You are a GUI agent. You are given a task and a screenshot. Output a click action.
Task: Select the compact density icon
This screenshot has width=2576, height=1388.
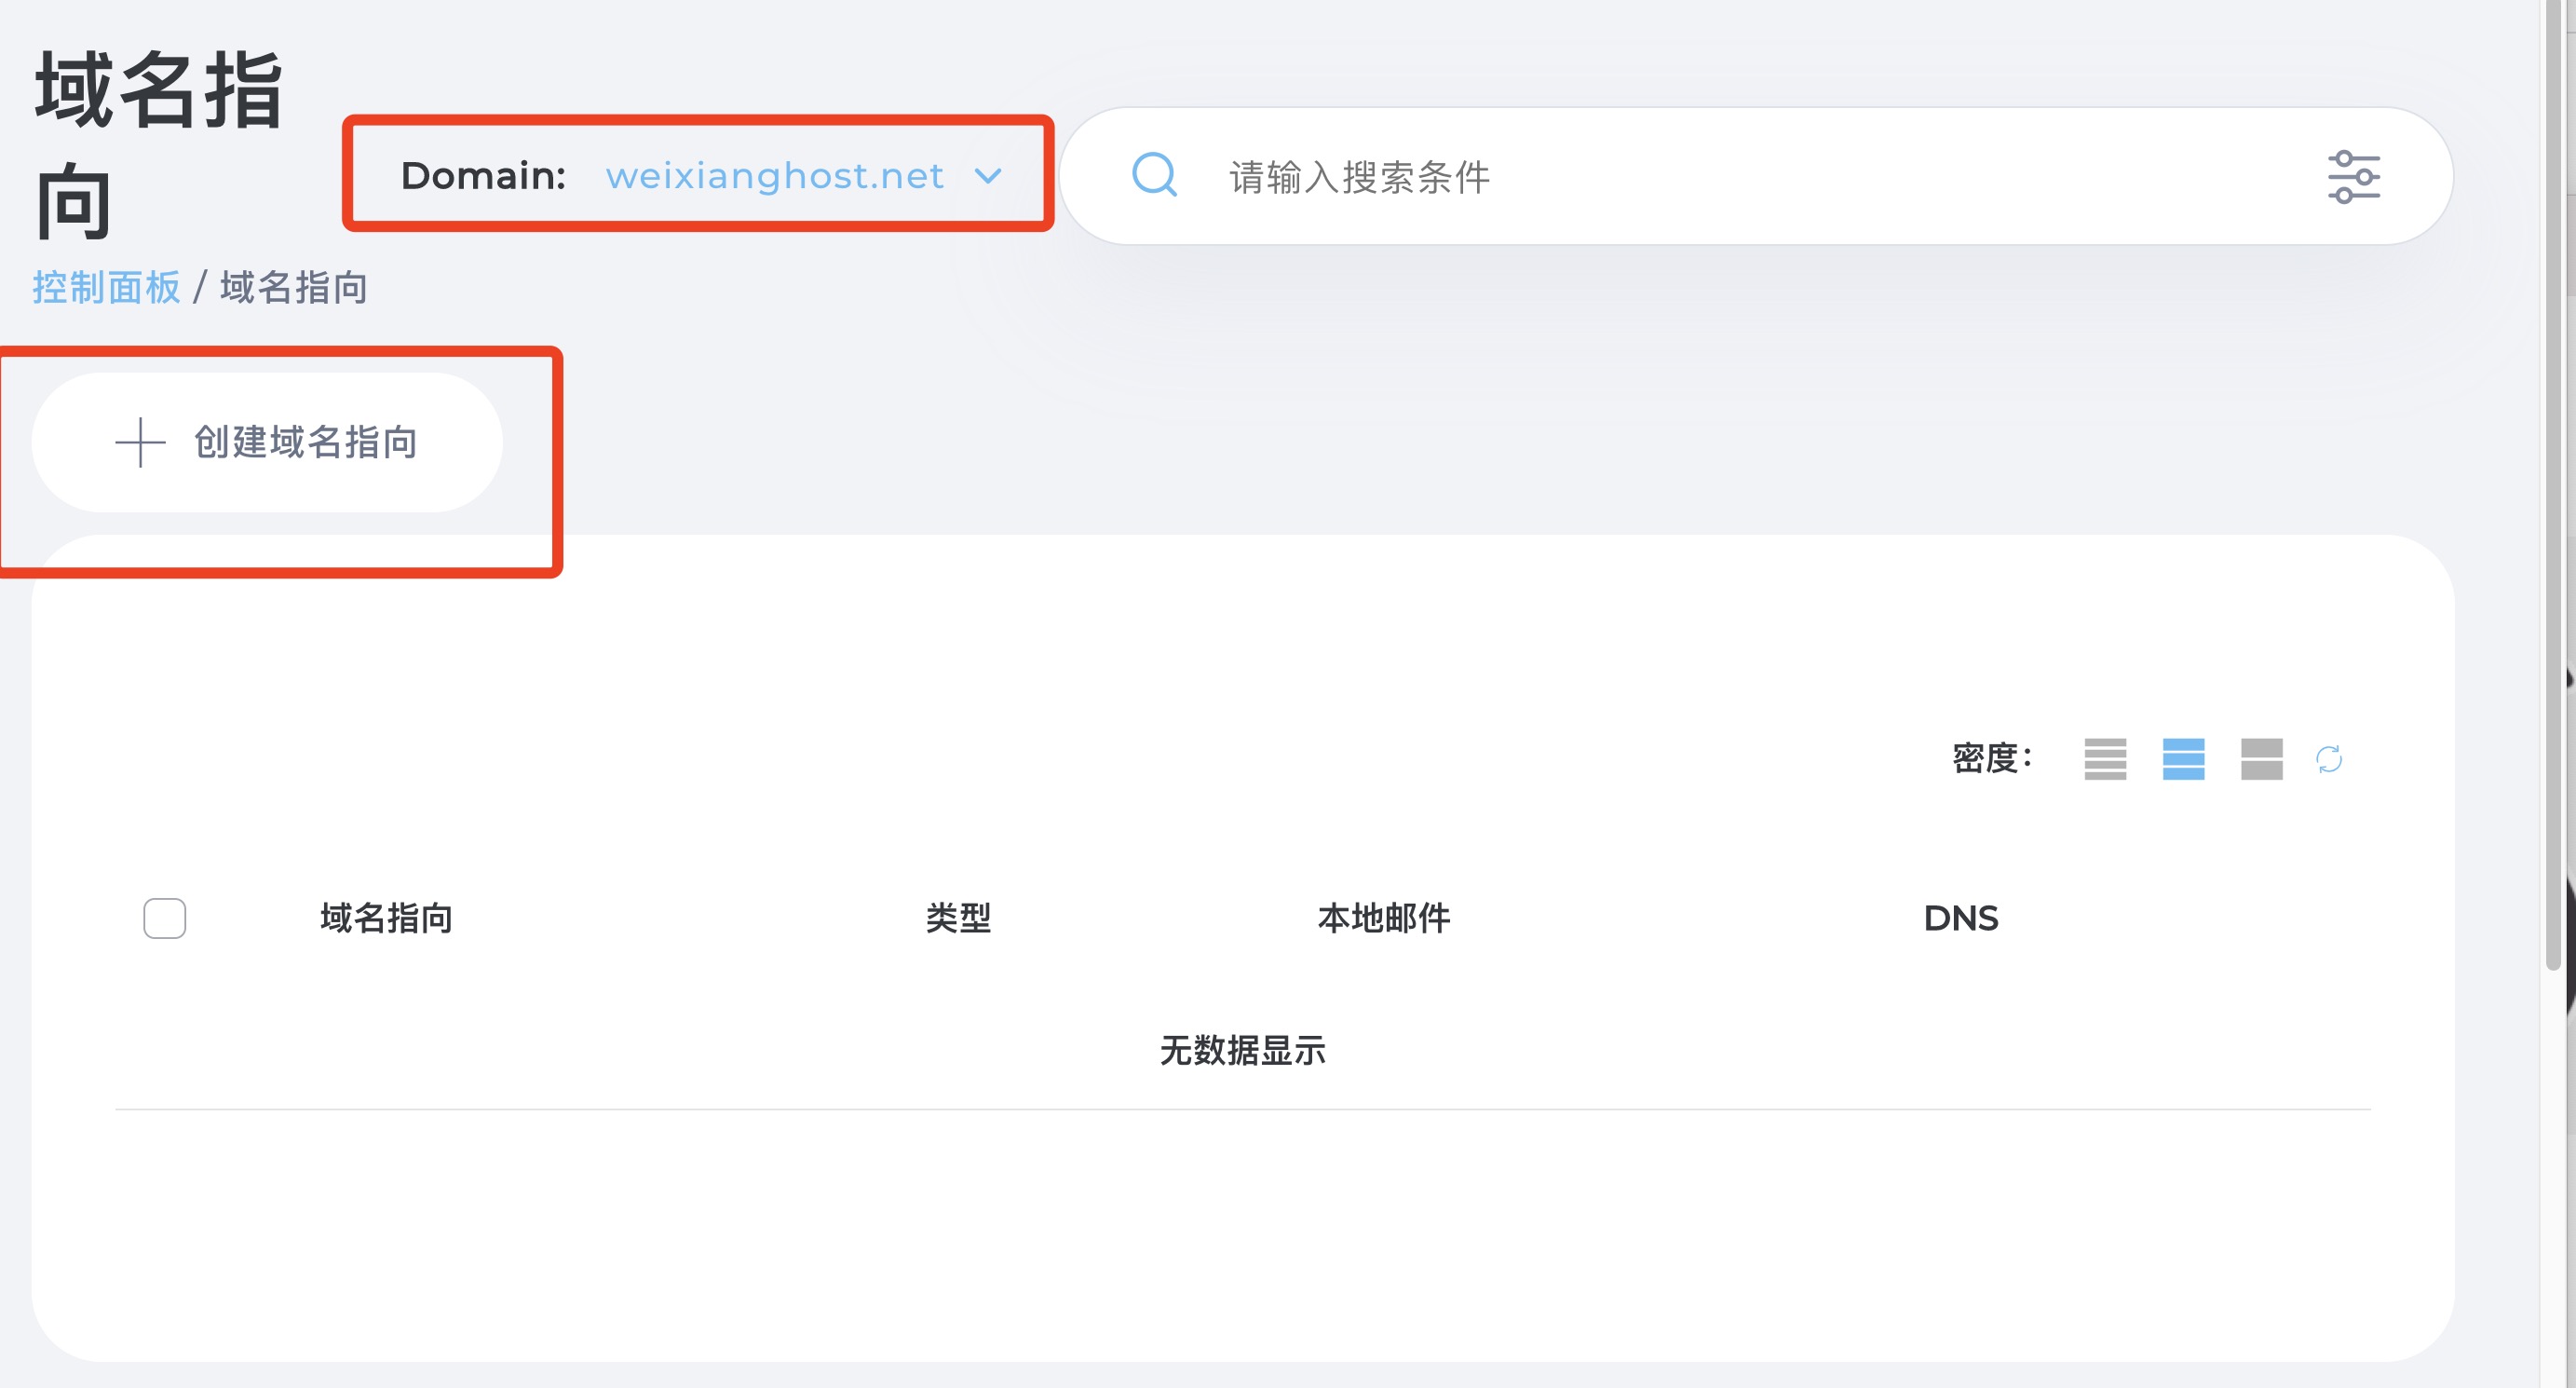[x=2104, y=759]
